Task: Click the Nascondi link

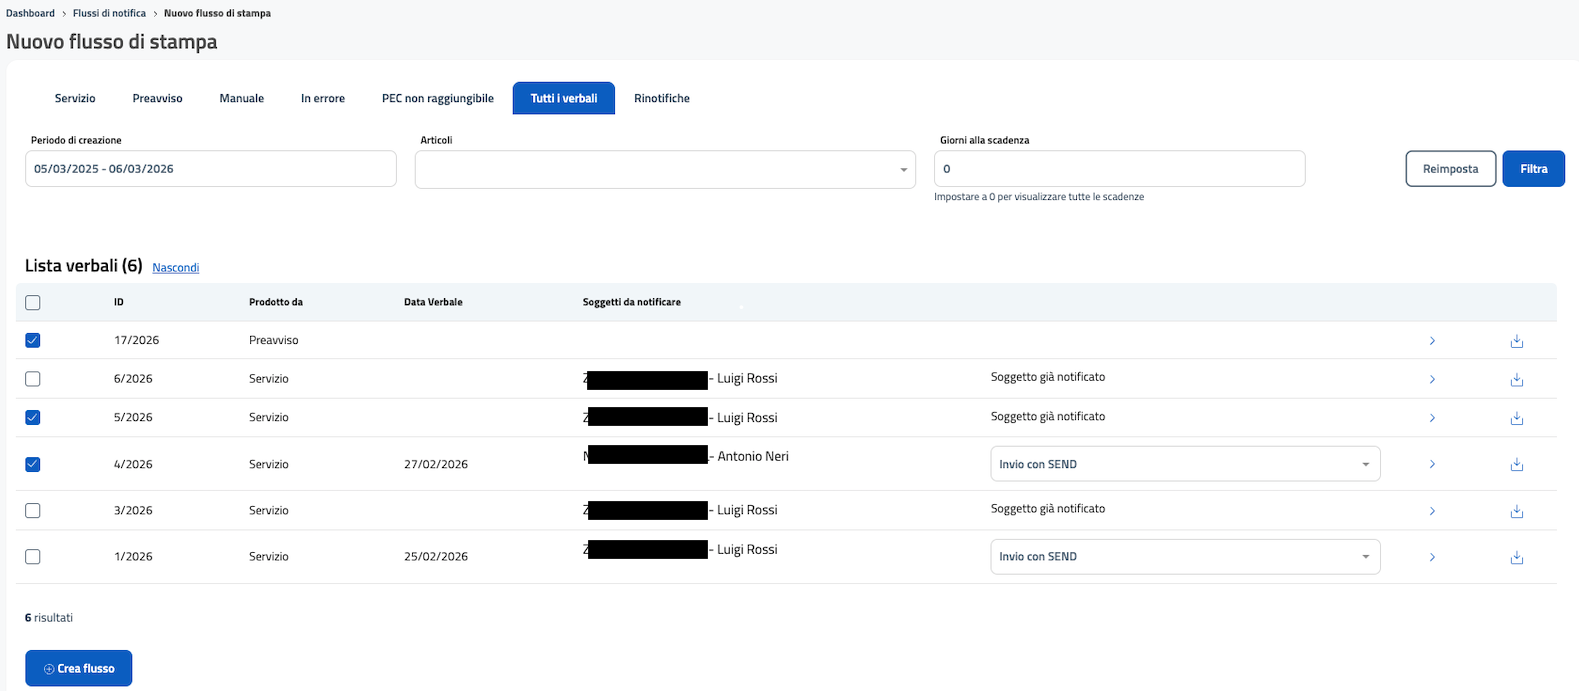Action: click(x=175, y=267)
